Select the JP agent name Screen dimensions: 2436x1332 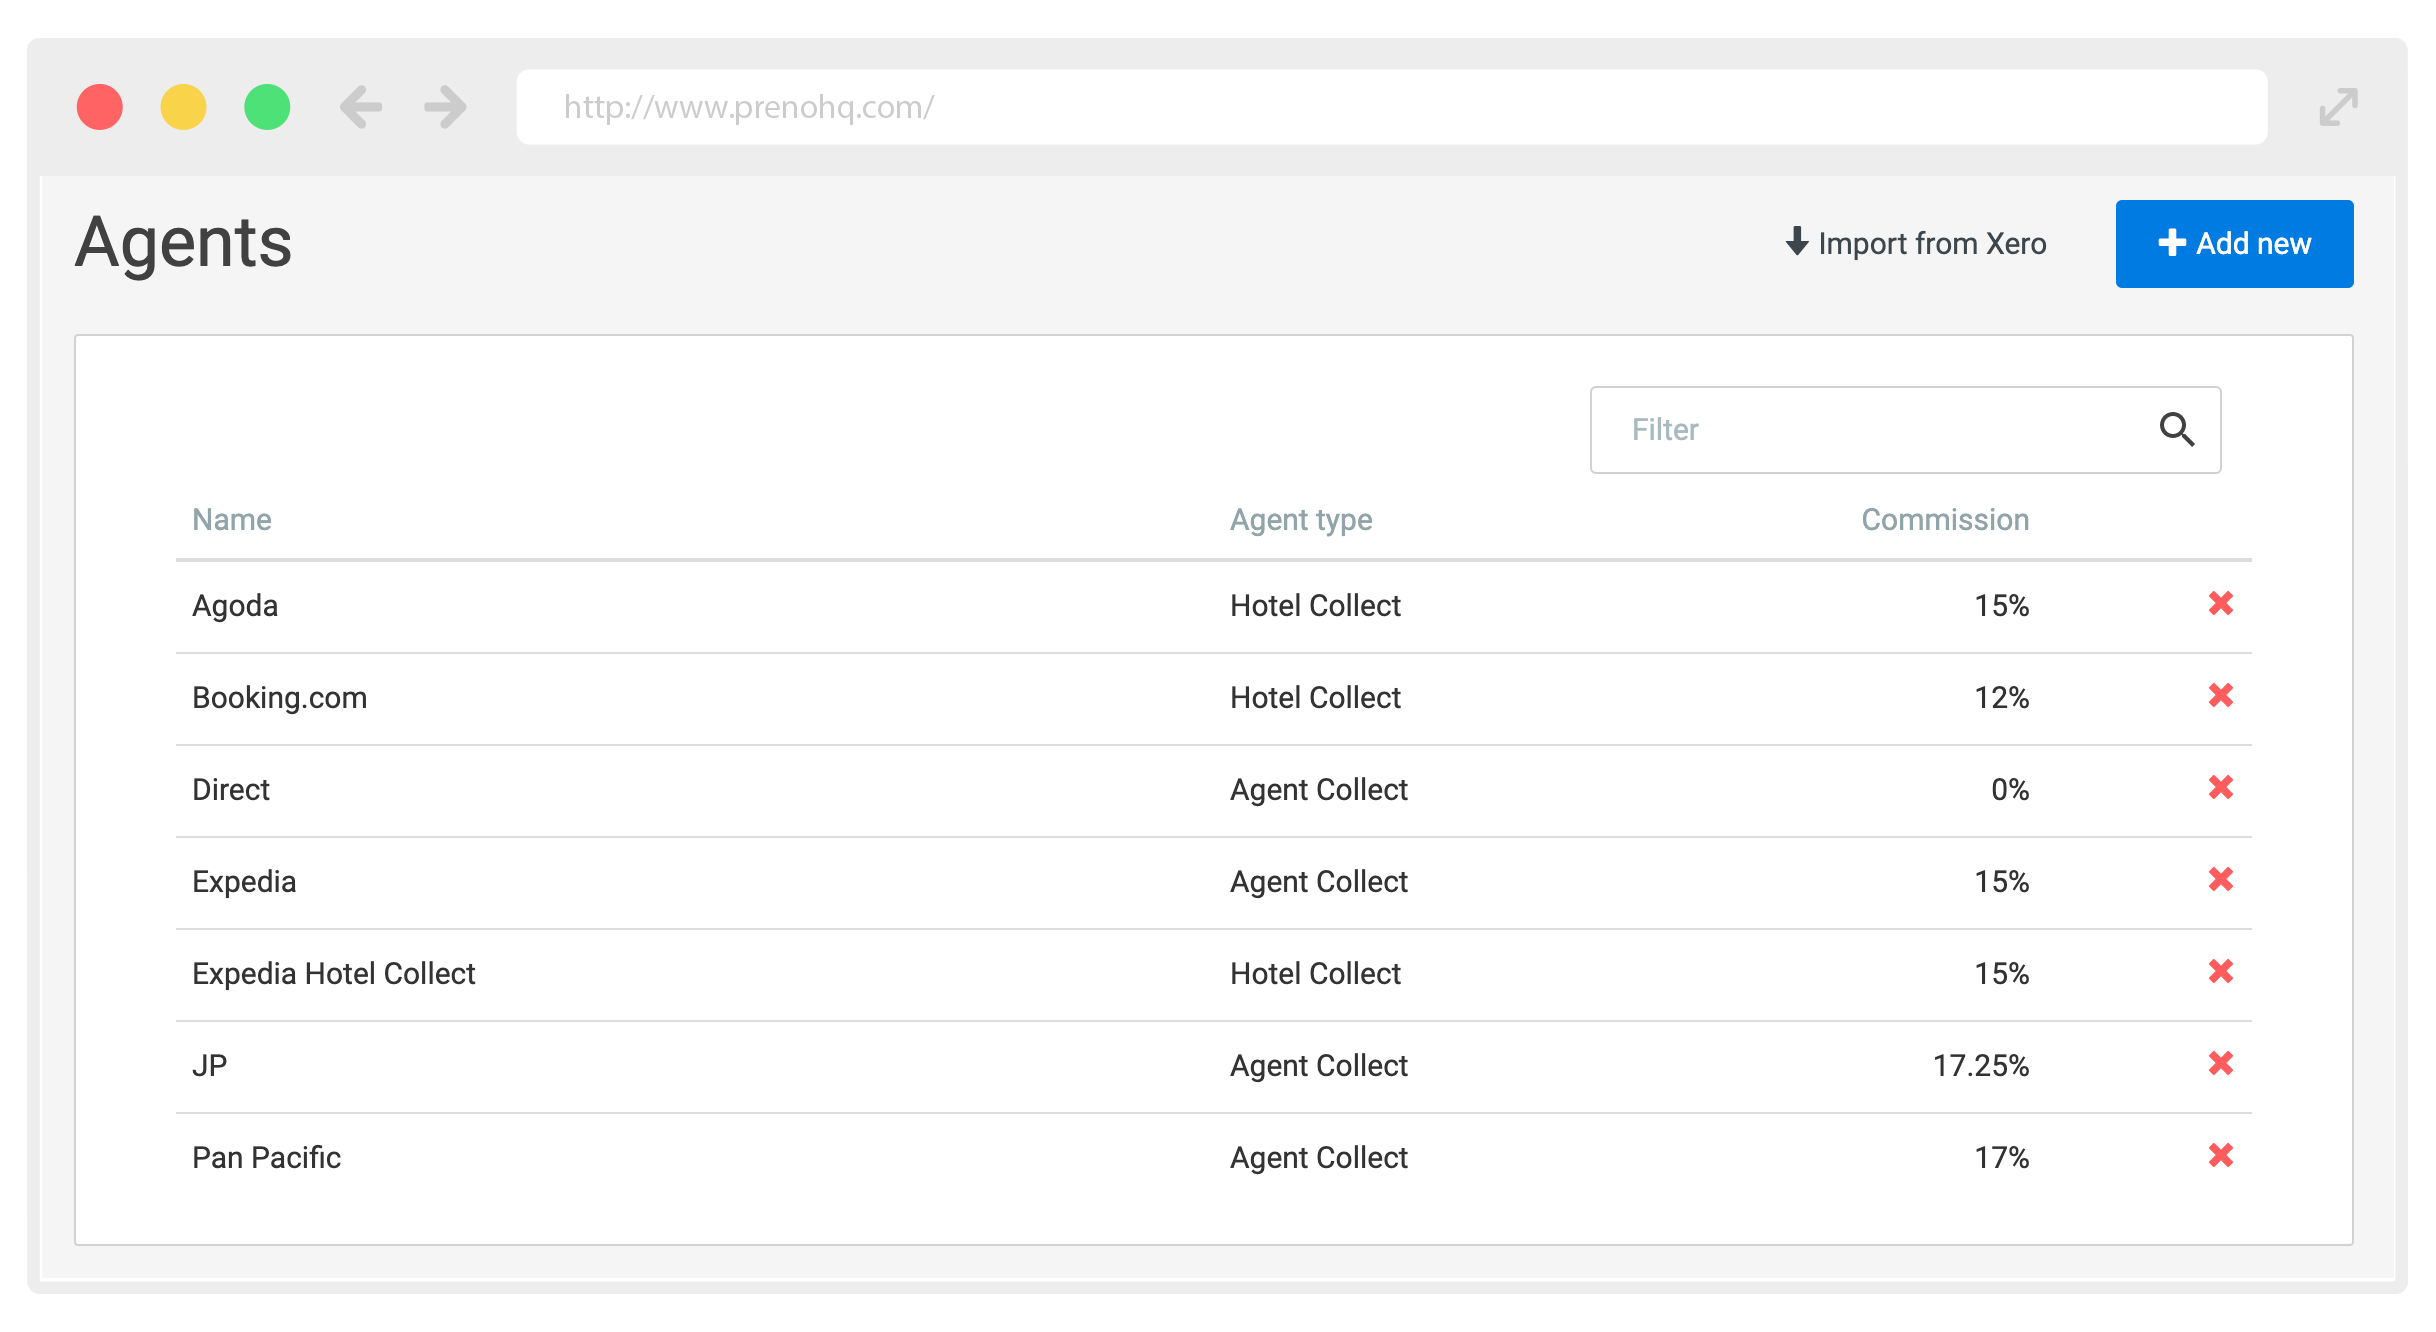point(210,1066)
